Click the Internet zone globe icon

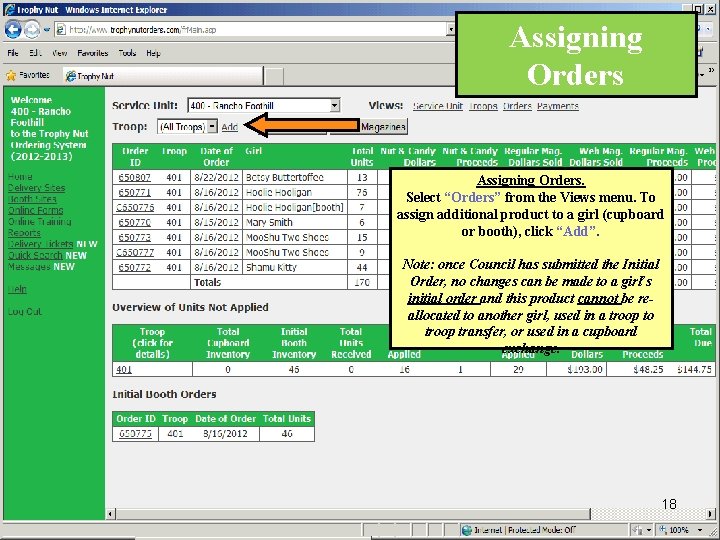coord(467,530)
